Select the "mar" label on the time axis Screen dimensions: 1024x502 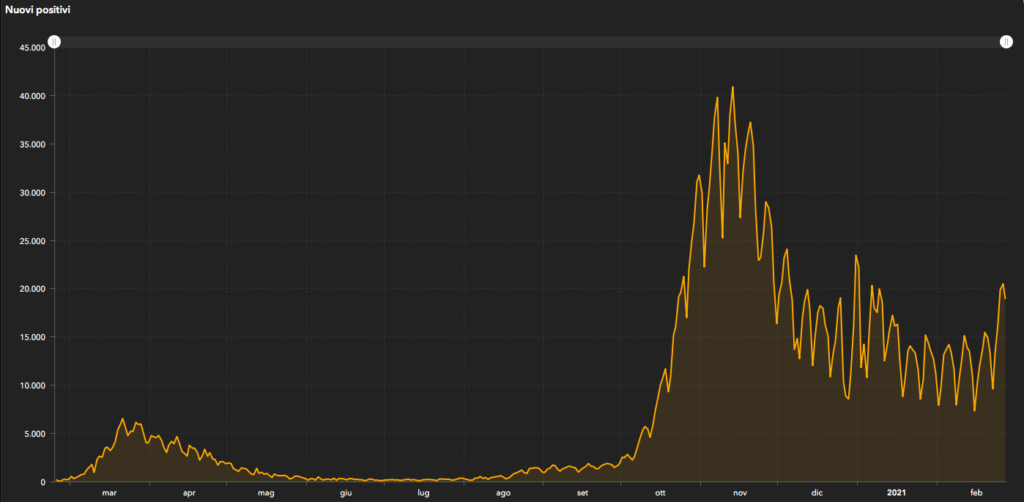click(x=109, y=493)
